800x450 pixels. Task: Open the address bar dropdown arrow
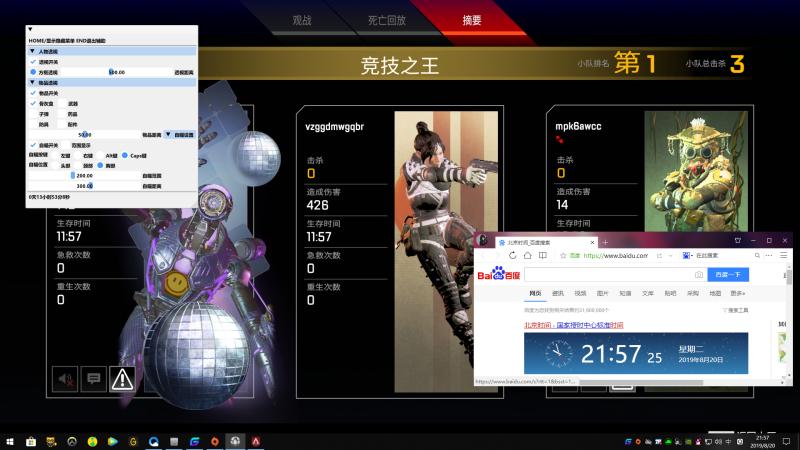[x=670, y=256]
